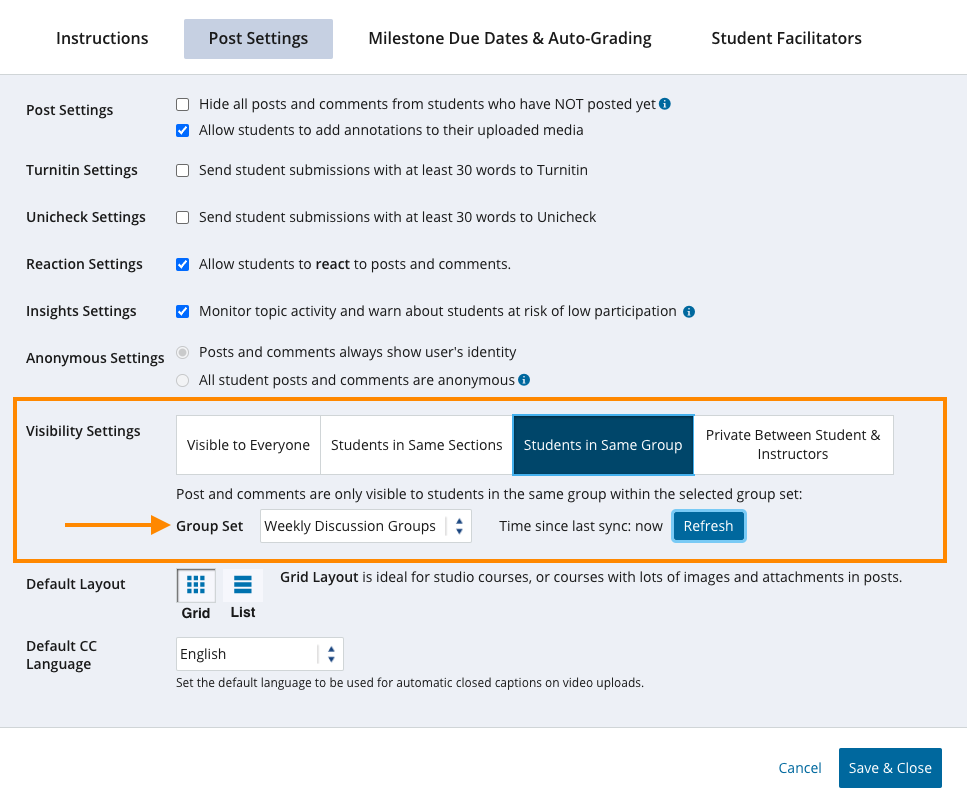Select All student posts are anonymous radio
The height and width of the screenshot is (809, 967).
tap(182, 380)
